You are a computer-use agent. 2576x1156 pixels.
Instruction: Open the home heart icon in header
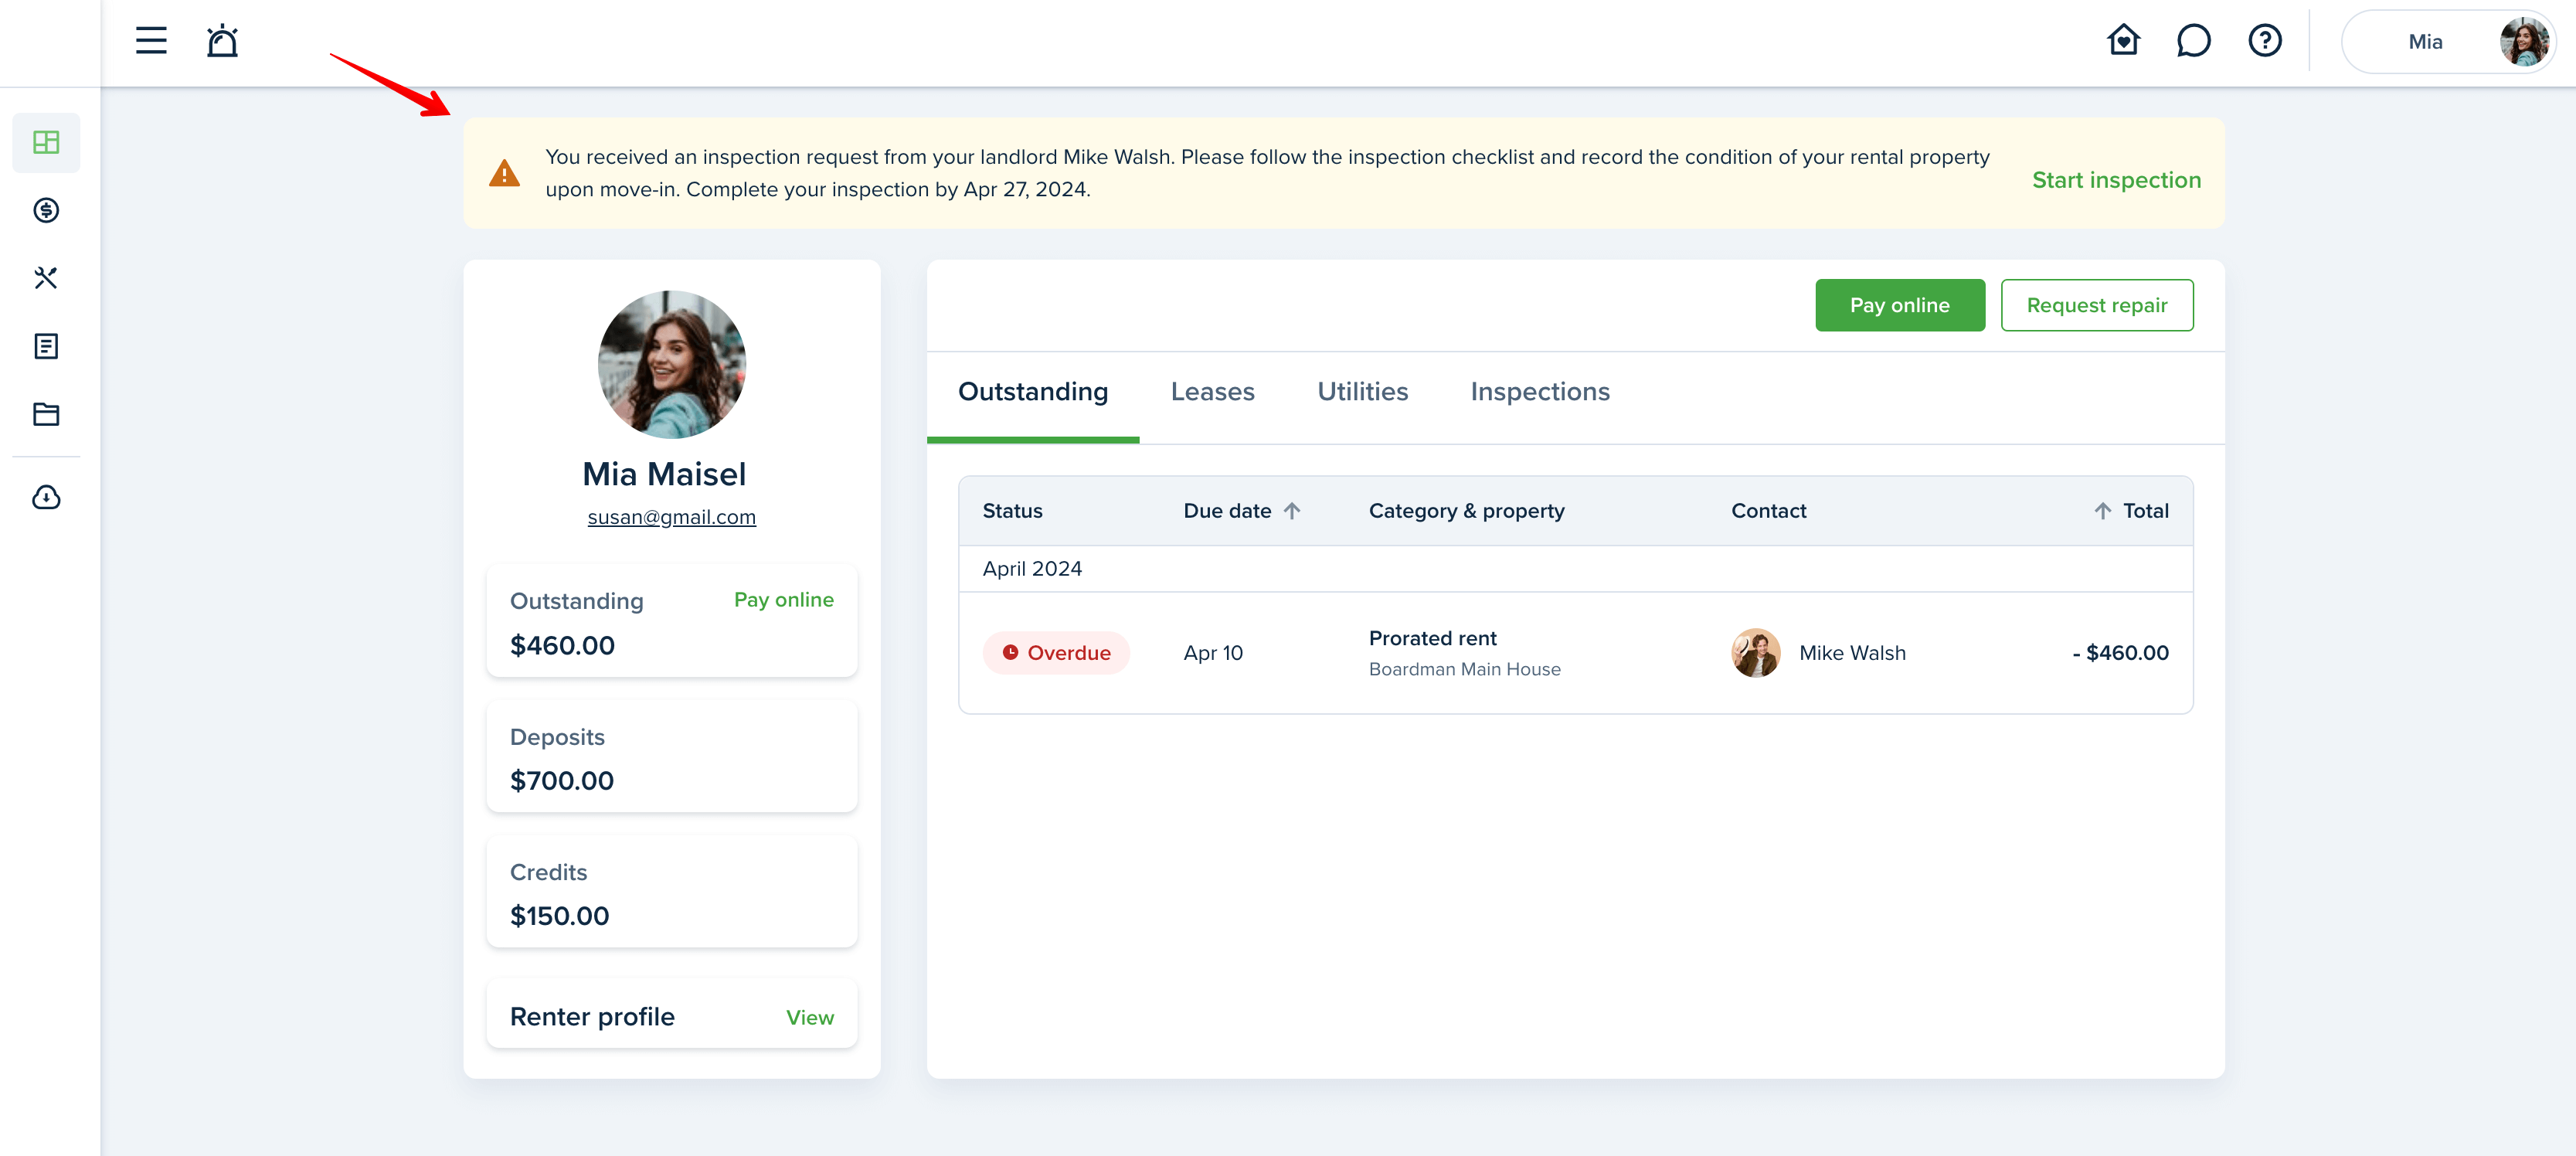point(2123,41)
